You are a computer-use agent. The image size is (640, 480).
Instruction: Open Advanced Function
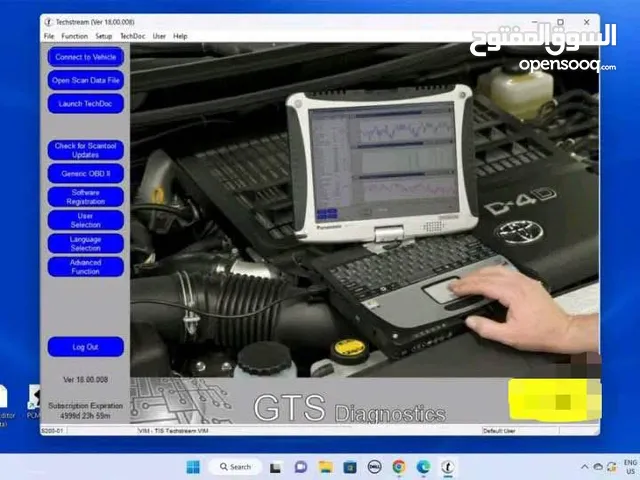point(86,267)
